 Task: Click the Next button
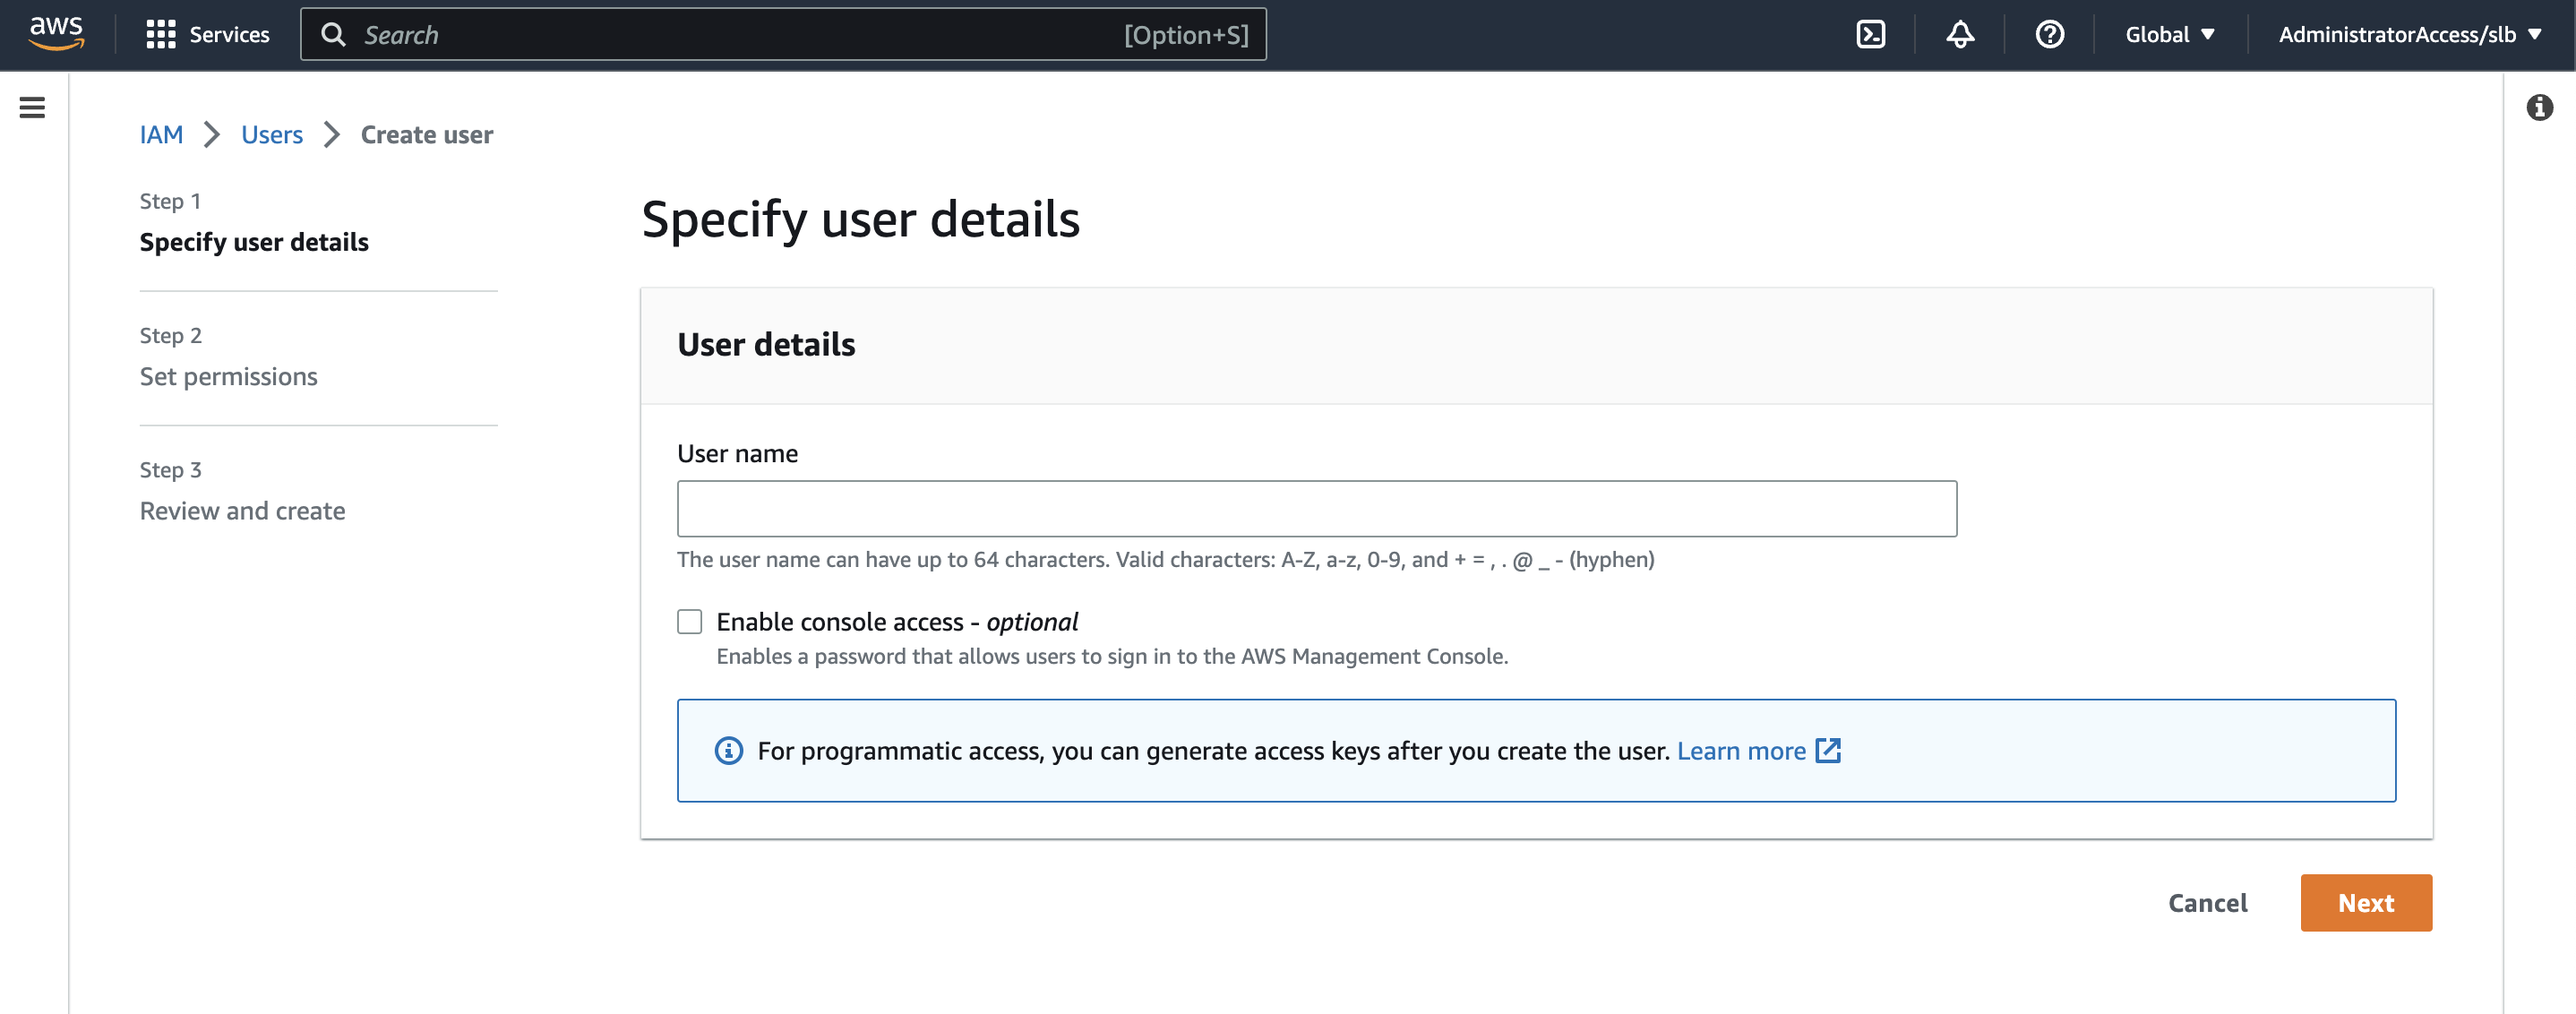(2365, 902)
